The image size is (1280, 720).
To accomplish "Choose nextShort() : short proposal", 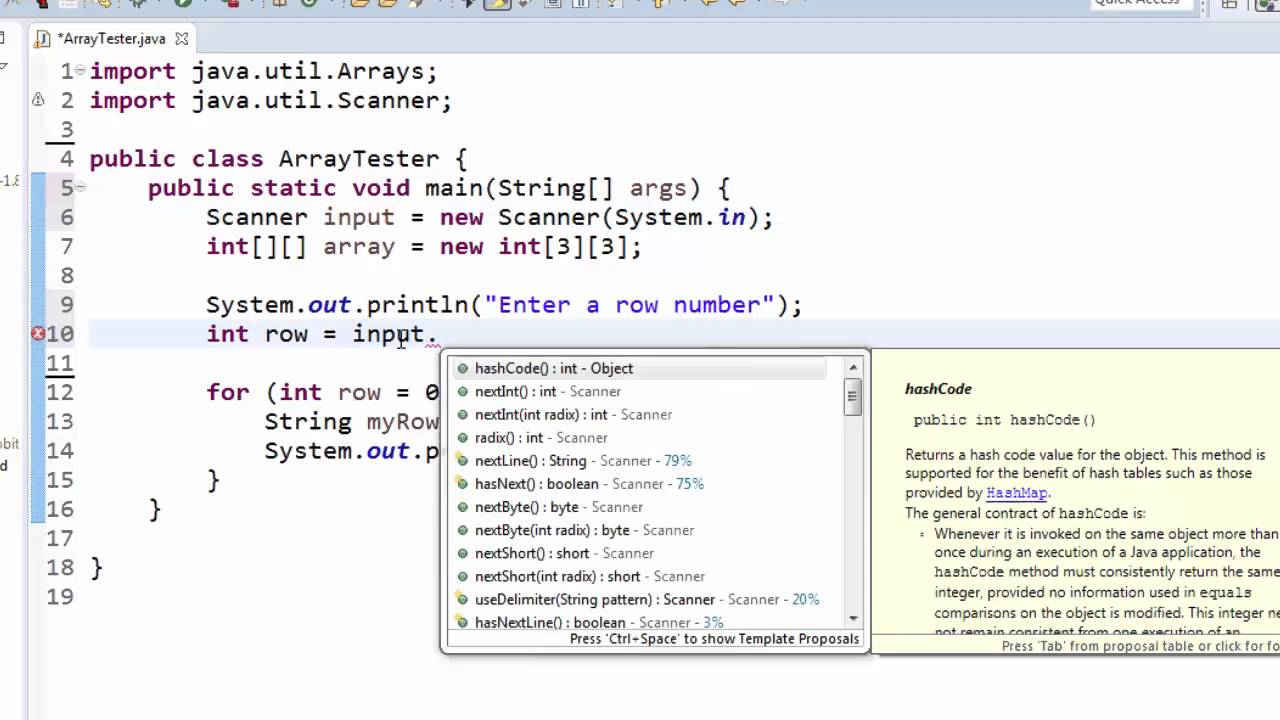I will 640,553.
